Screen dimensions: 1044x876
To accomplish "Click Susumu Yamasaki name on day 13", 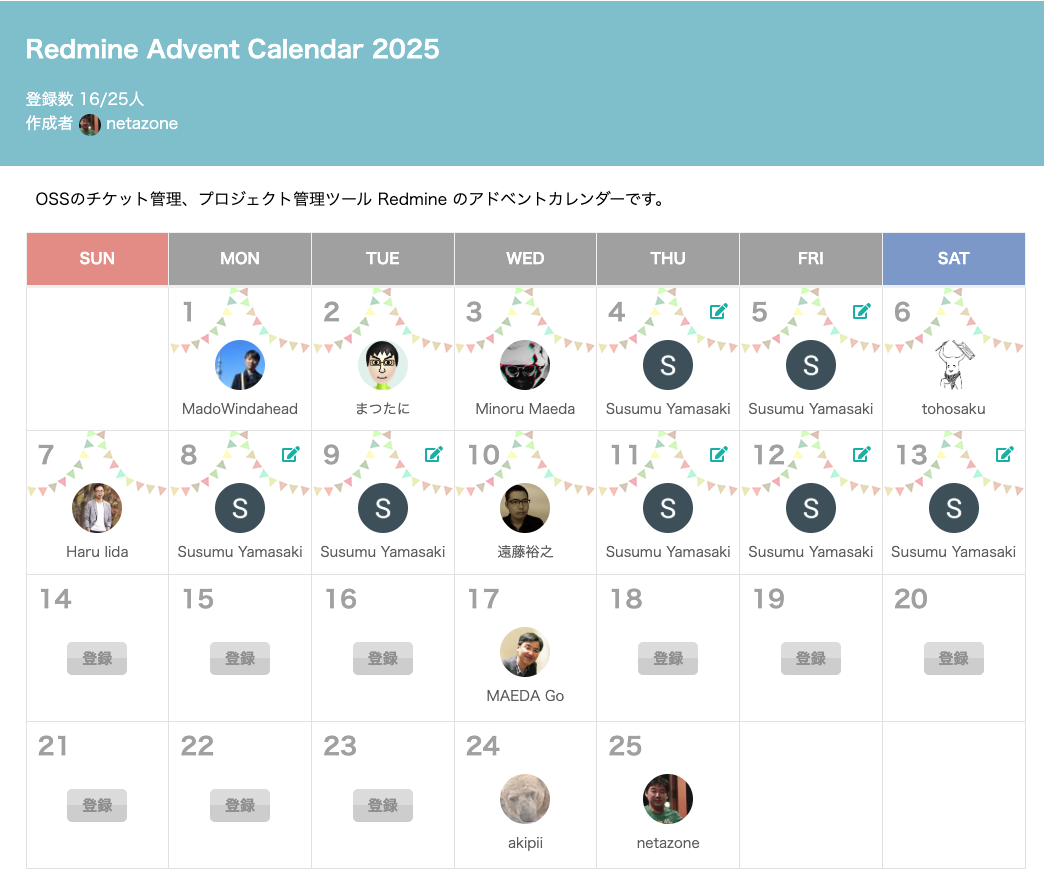I will click(x=953, y=552).
